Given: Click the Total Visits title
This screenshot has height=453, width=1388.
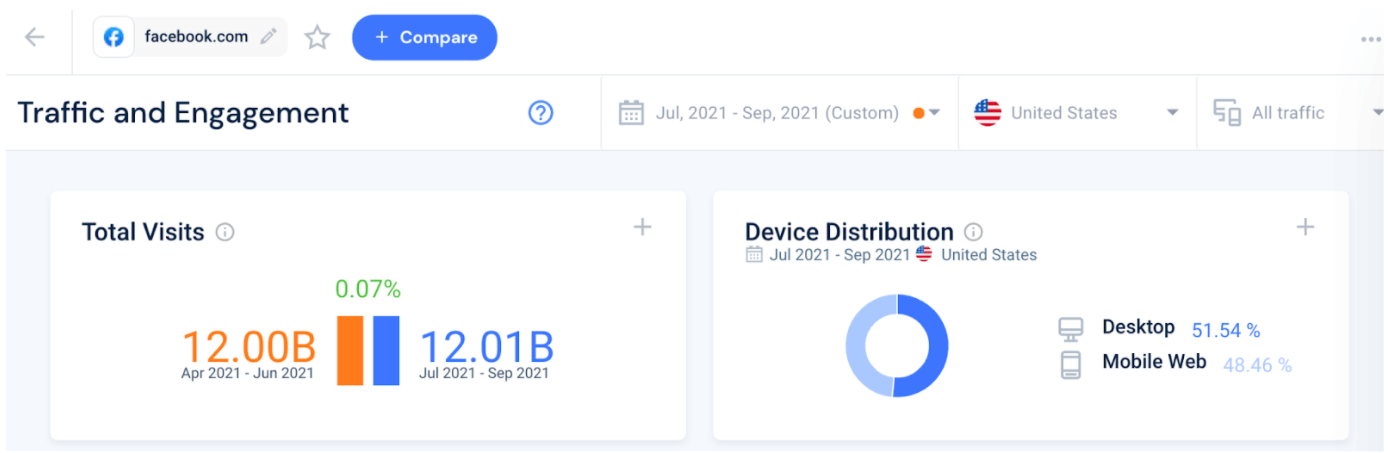Looking at the screenshot, I should (x=143, y=232).
